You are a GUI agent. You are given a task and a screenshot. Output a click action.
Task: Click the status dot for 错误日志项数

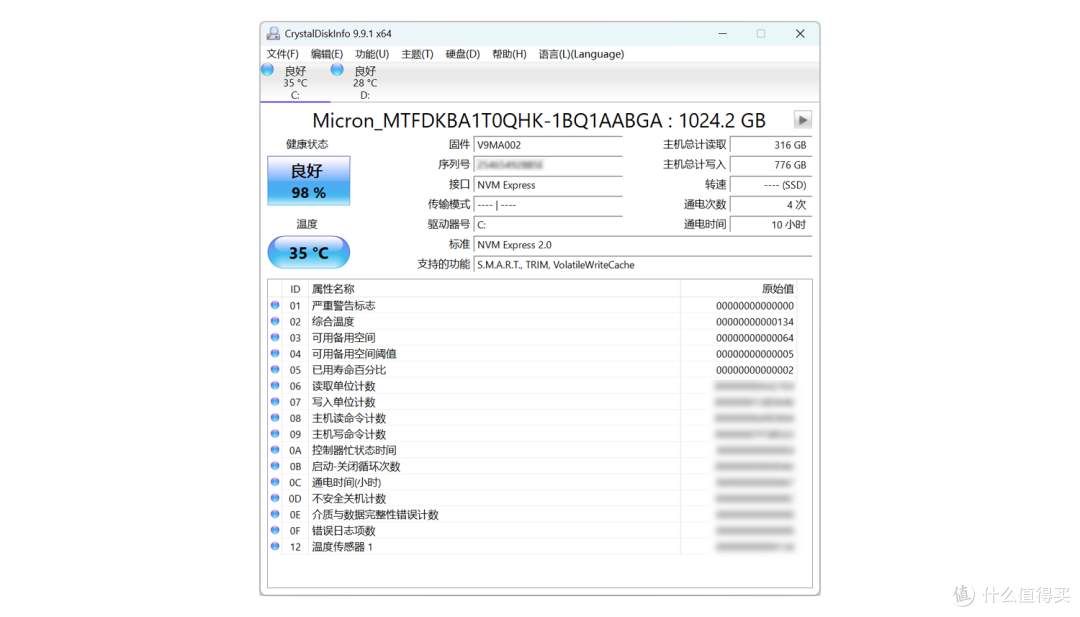point(275,530)
